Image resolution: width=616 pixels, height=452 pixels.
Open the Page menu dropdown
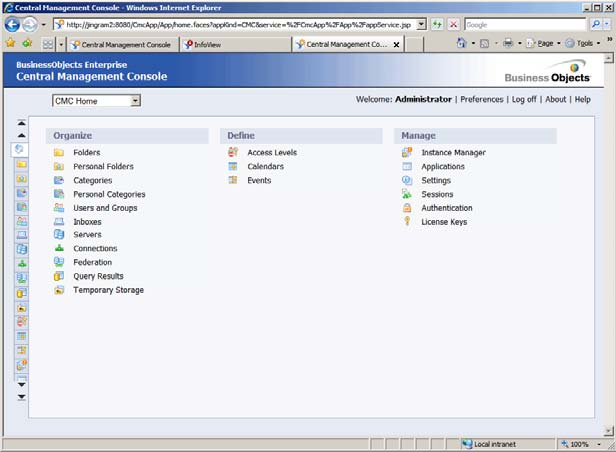(543, 43)
